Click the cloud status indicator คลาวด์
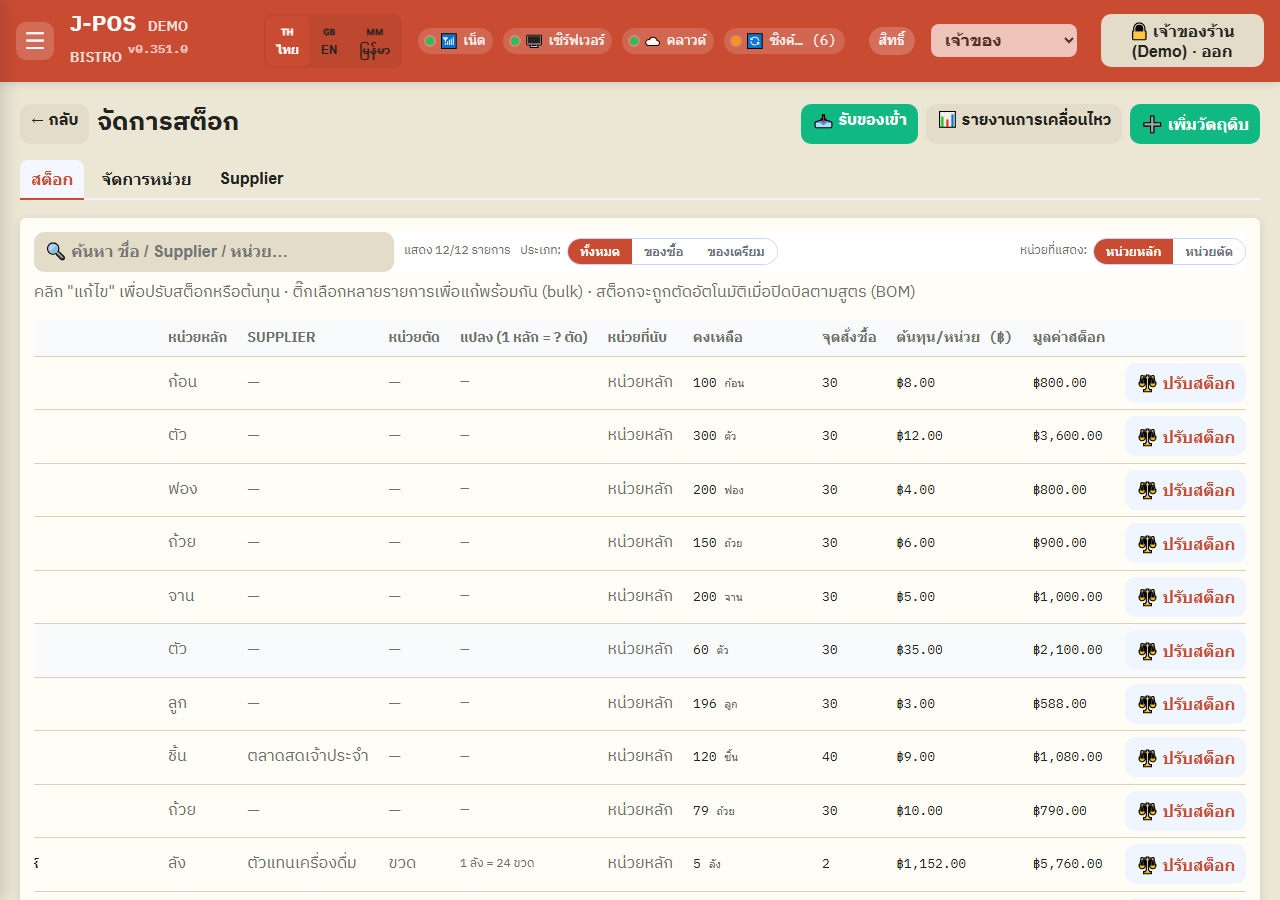This screenshot has height=900, width=1280. (x=668, y=41)
